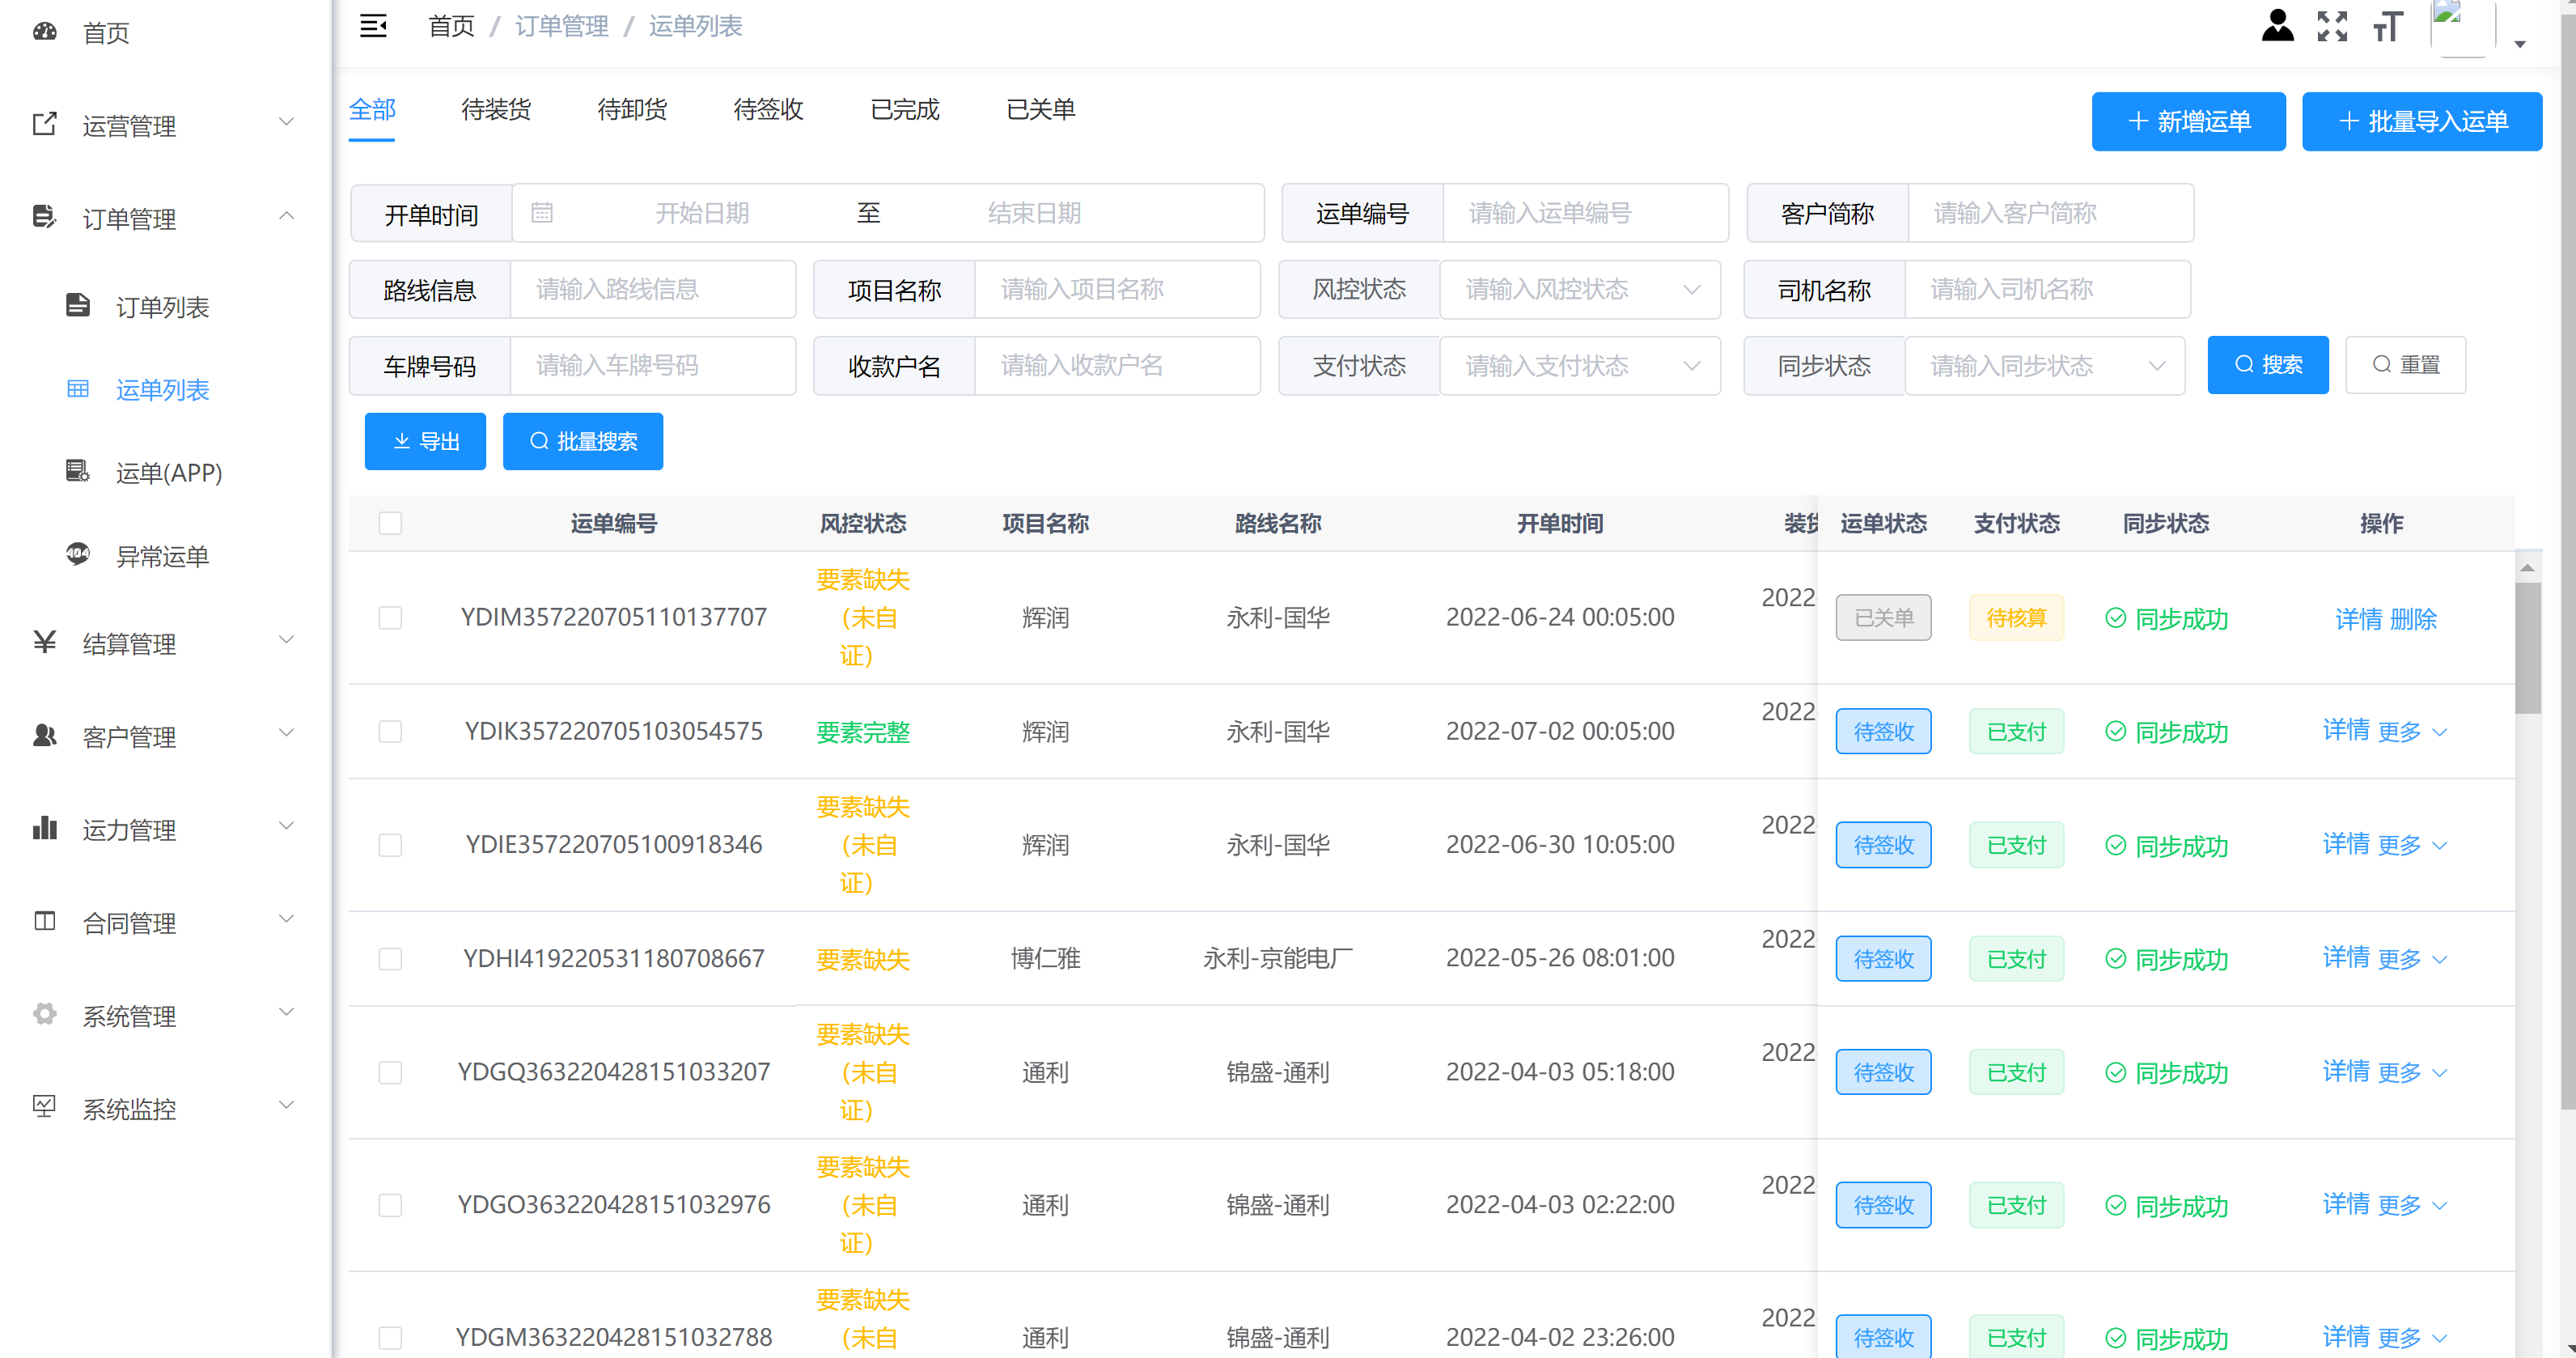Click the table vertical scrollbar thumb
The width and height of the screenshot is (2576, 1358).
2528,648
